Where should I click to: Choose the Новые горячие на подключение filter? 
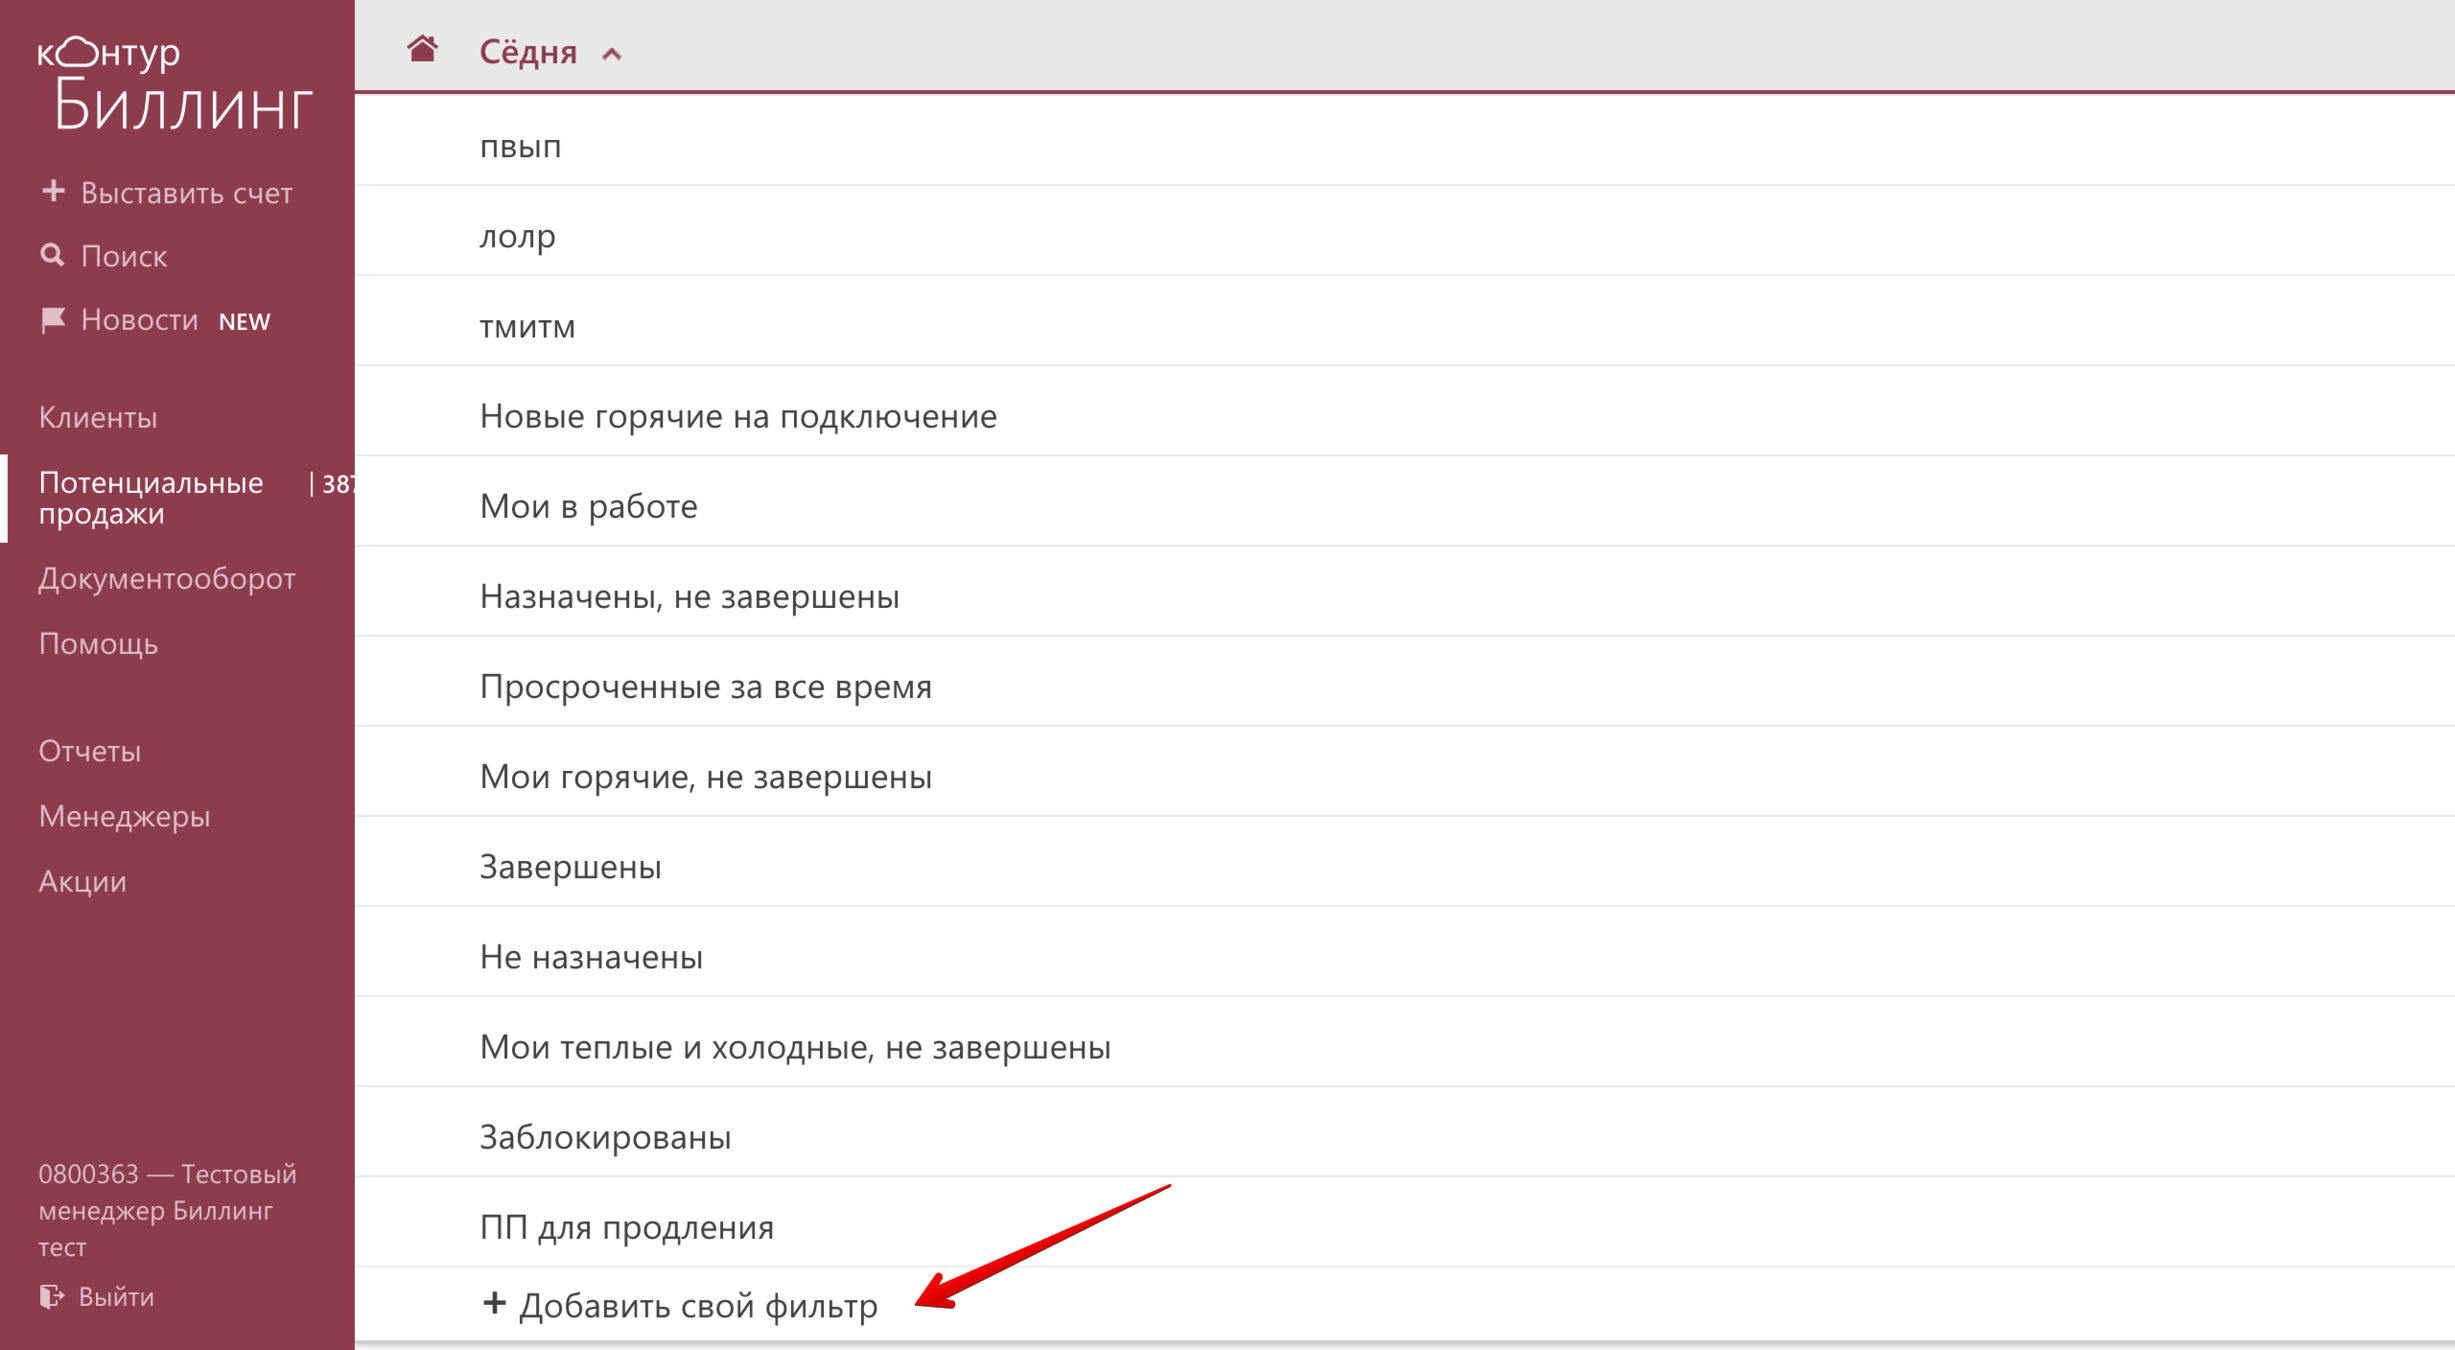click(738, 416)
